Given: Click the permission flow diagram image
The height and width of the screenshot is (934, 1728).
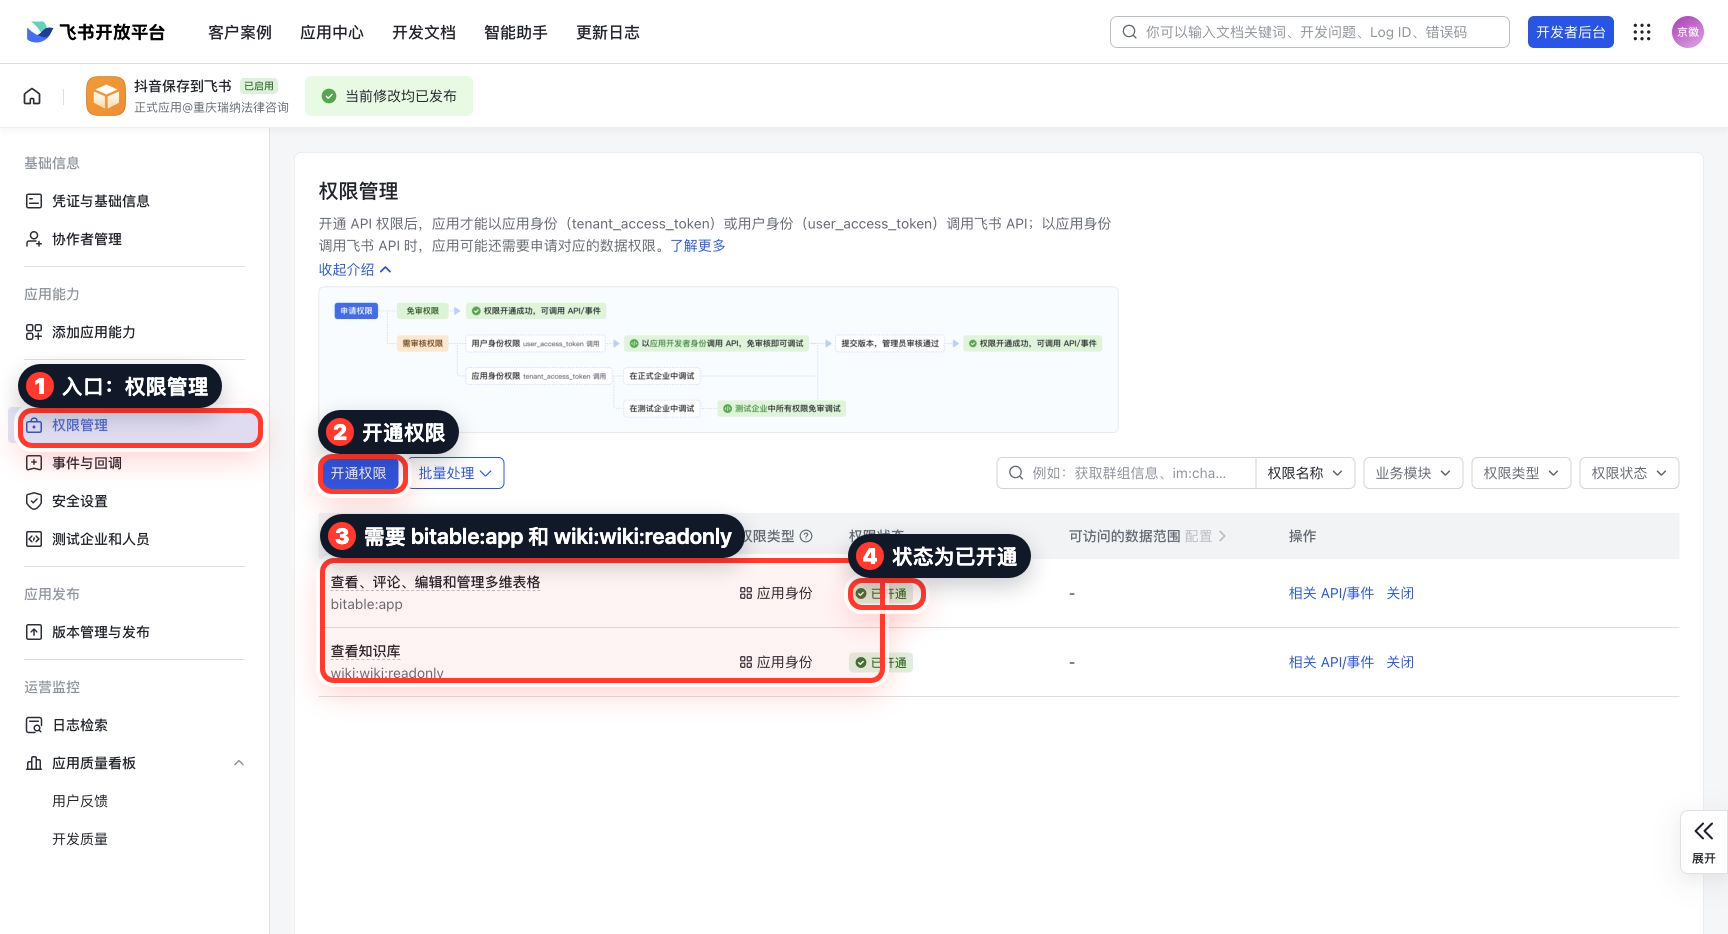Looking at the screenshot, I should 718,360.
